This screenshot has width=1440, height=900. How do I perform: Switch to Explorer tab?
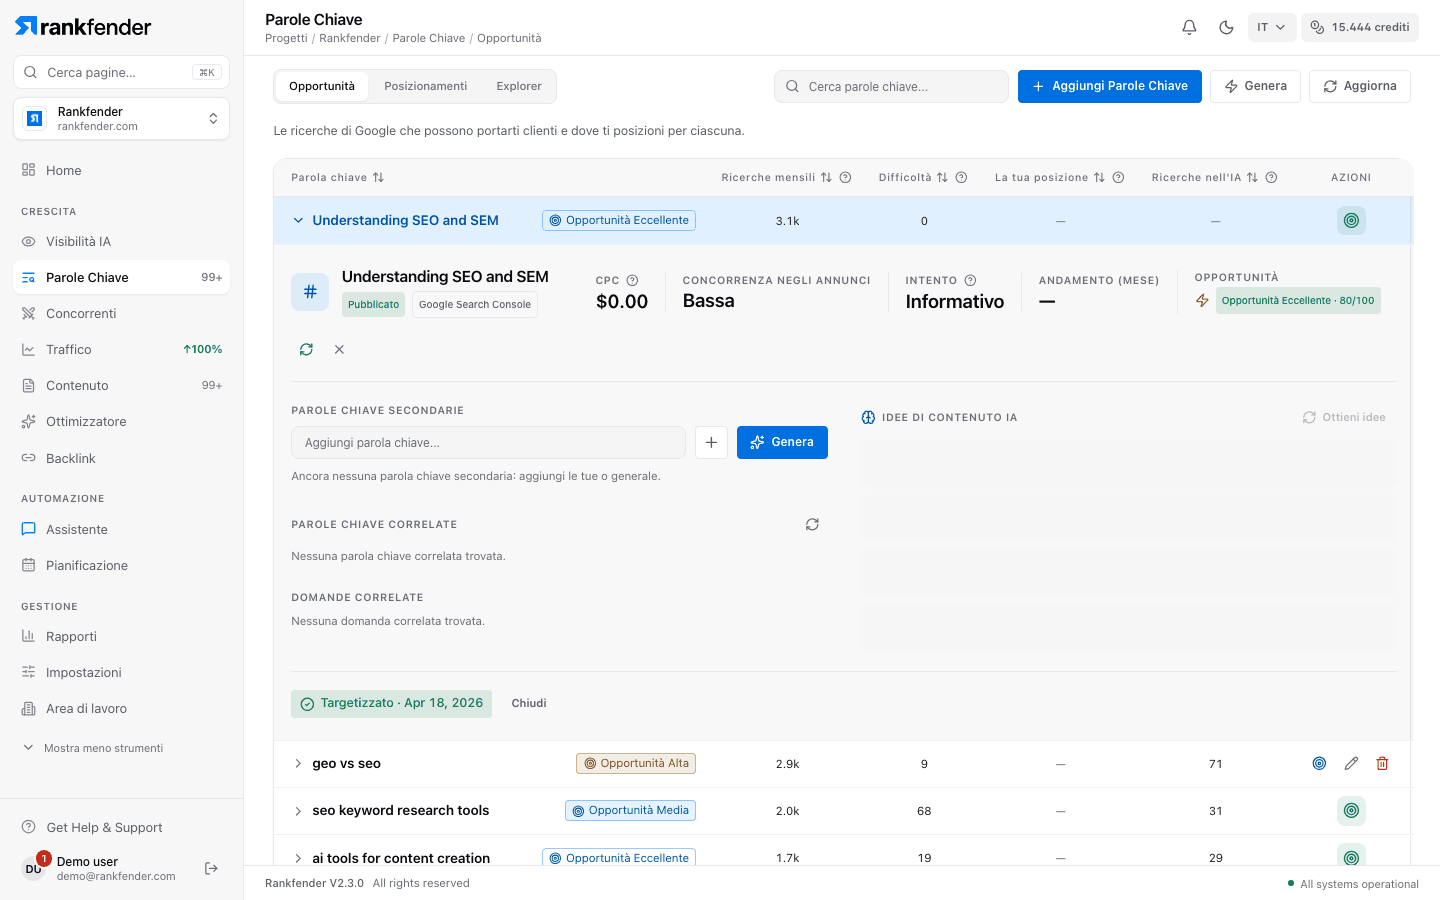point(519,86)
